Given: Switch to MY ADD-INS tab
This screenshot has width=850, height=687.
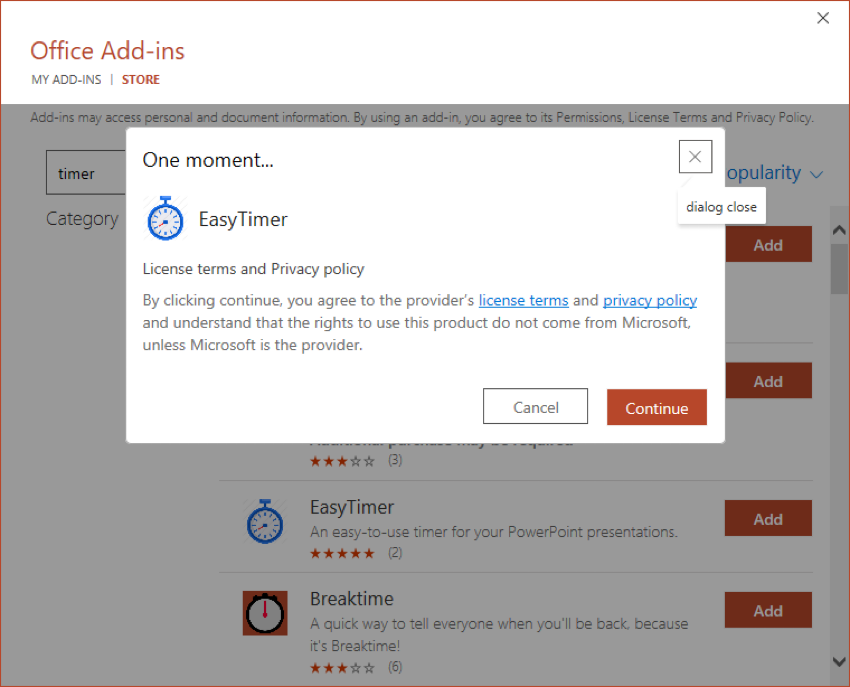Looking at the screenshot, I should tap(66, 80).
